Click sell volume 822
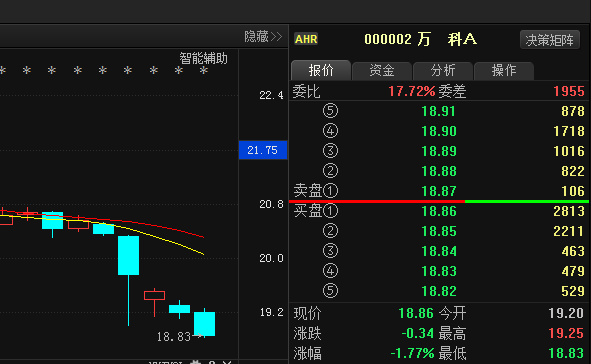 573,171
